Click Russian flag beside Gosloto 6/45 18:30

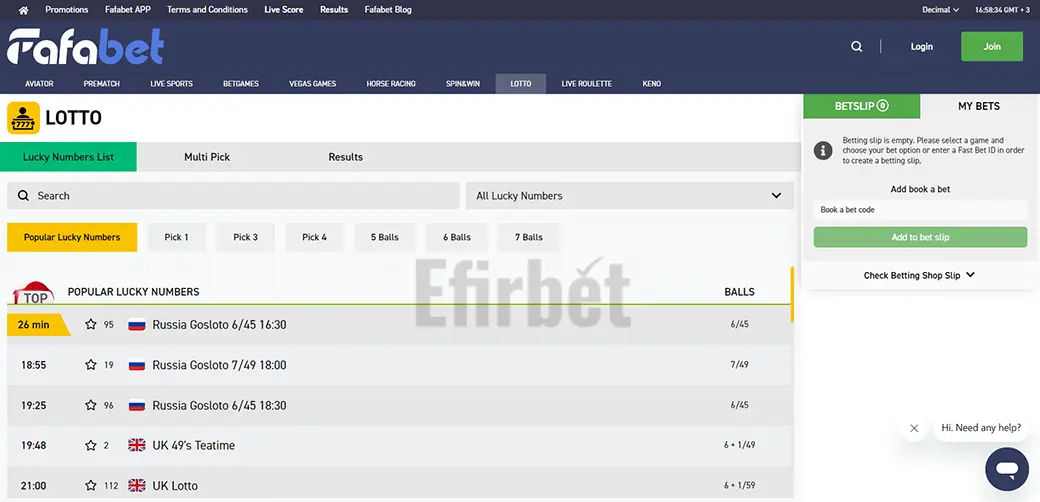[x=137, y=405]
